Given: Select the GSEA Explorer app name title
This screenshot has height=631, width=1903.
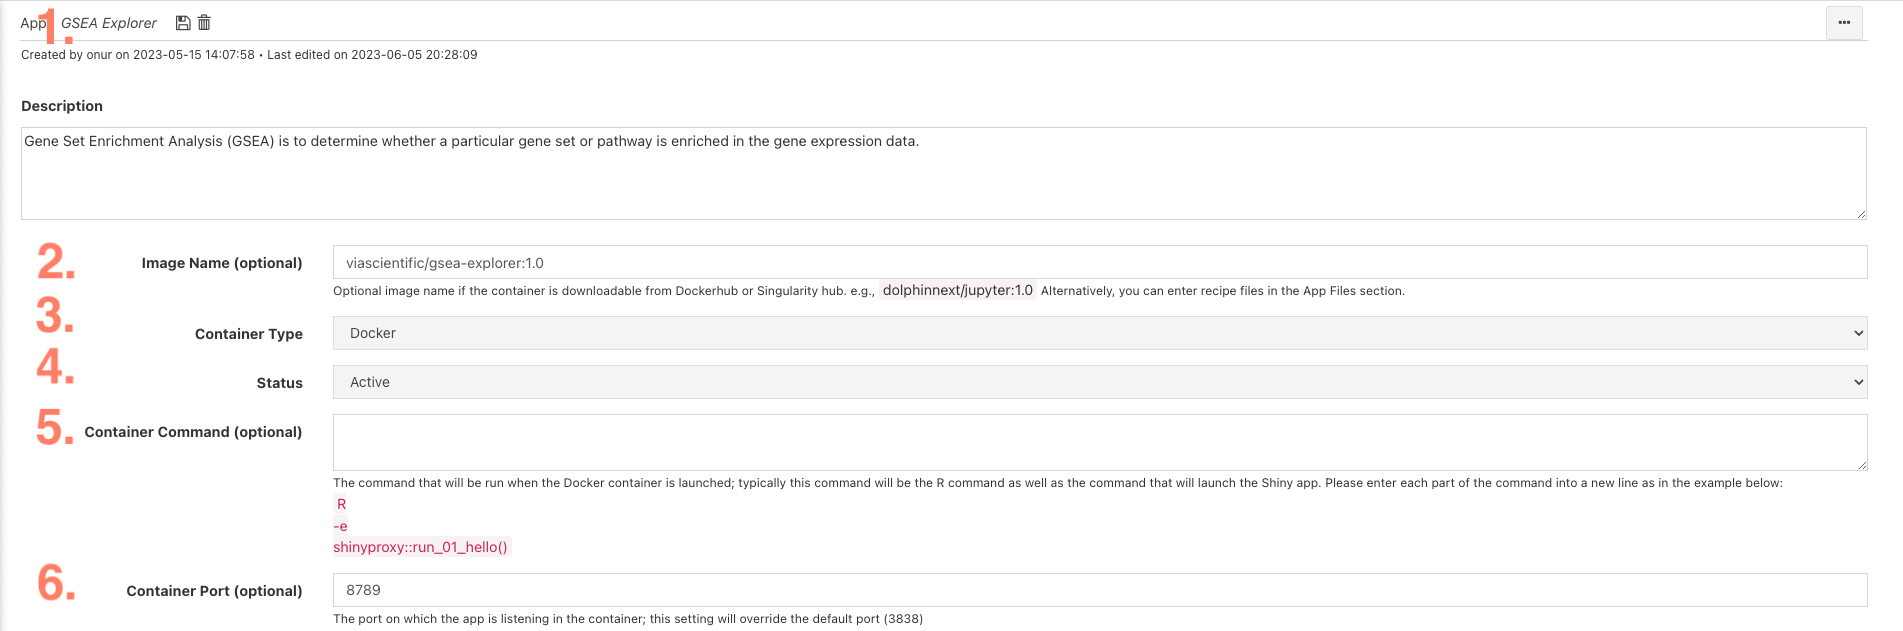Looking at the screenshot, I should click(109, 23).
